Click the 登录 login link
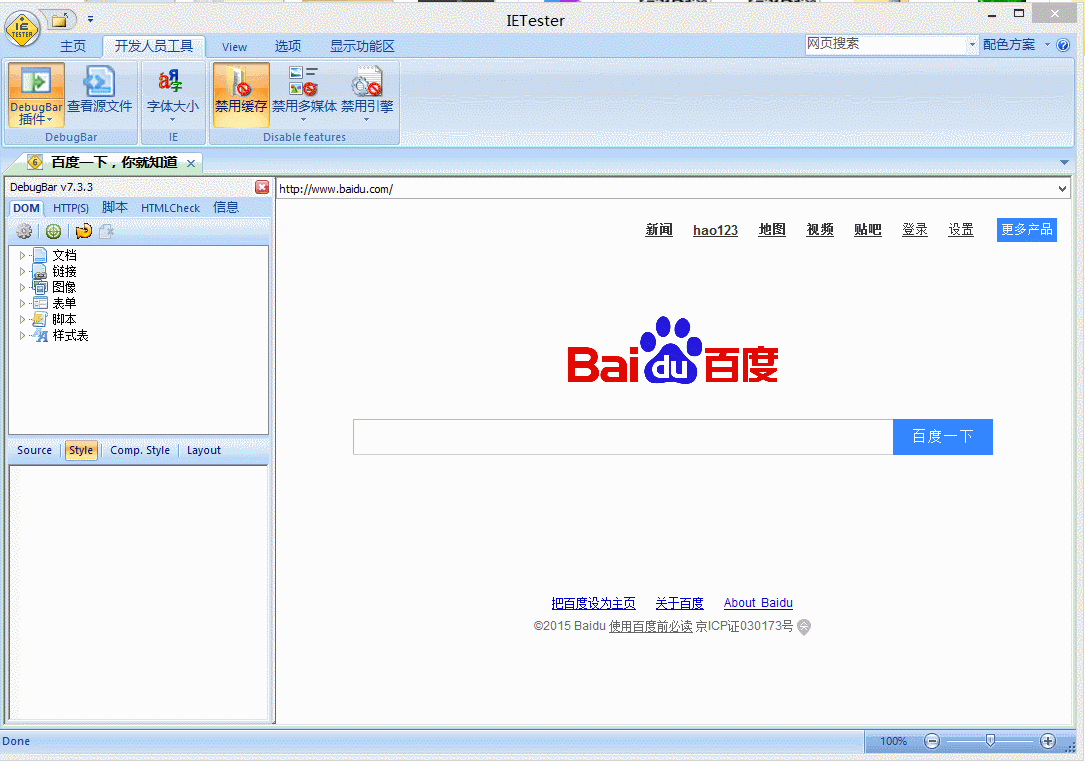 click(x=915, y=230)
